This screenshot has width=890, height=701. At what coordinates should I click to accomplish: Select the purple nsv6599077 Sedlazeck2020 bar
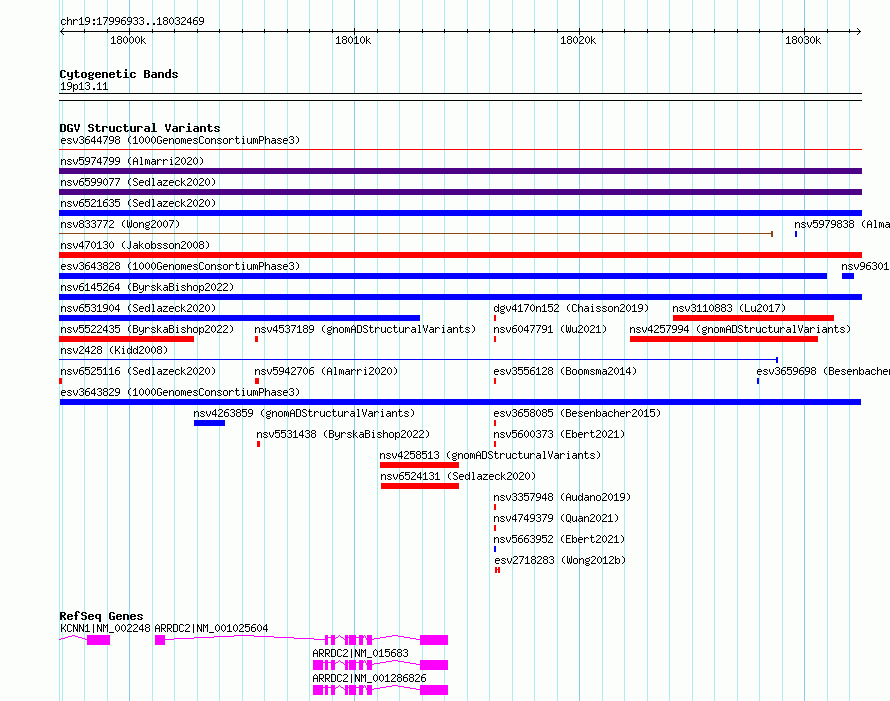(460, 192)
